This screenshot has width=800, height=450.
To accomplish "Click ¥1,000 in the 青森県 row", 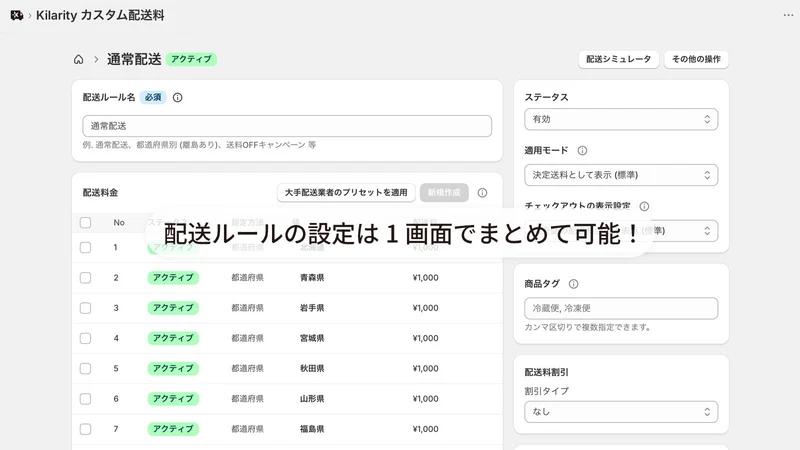I will pos(426,278).
